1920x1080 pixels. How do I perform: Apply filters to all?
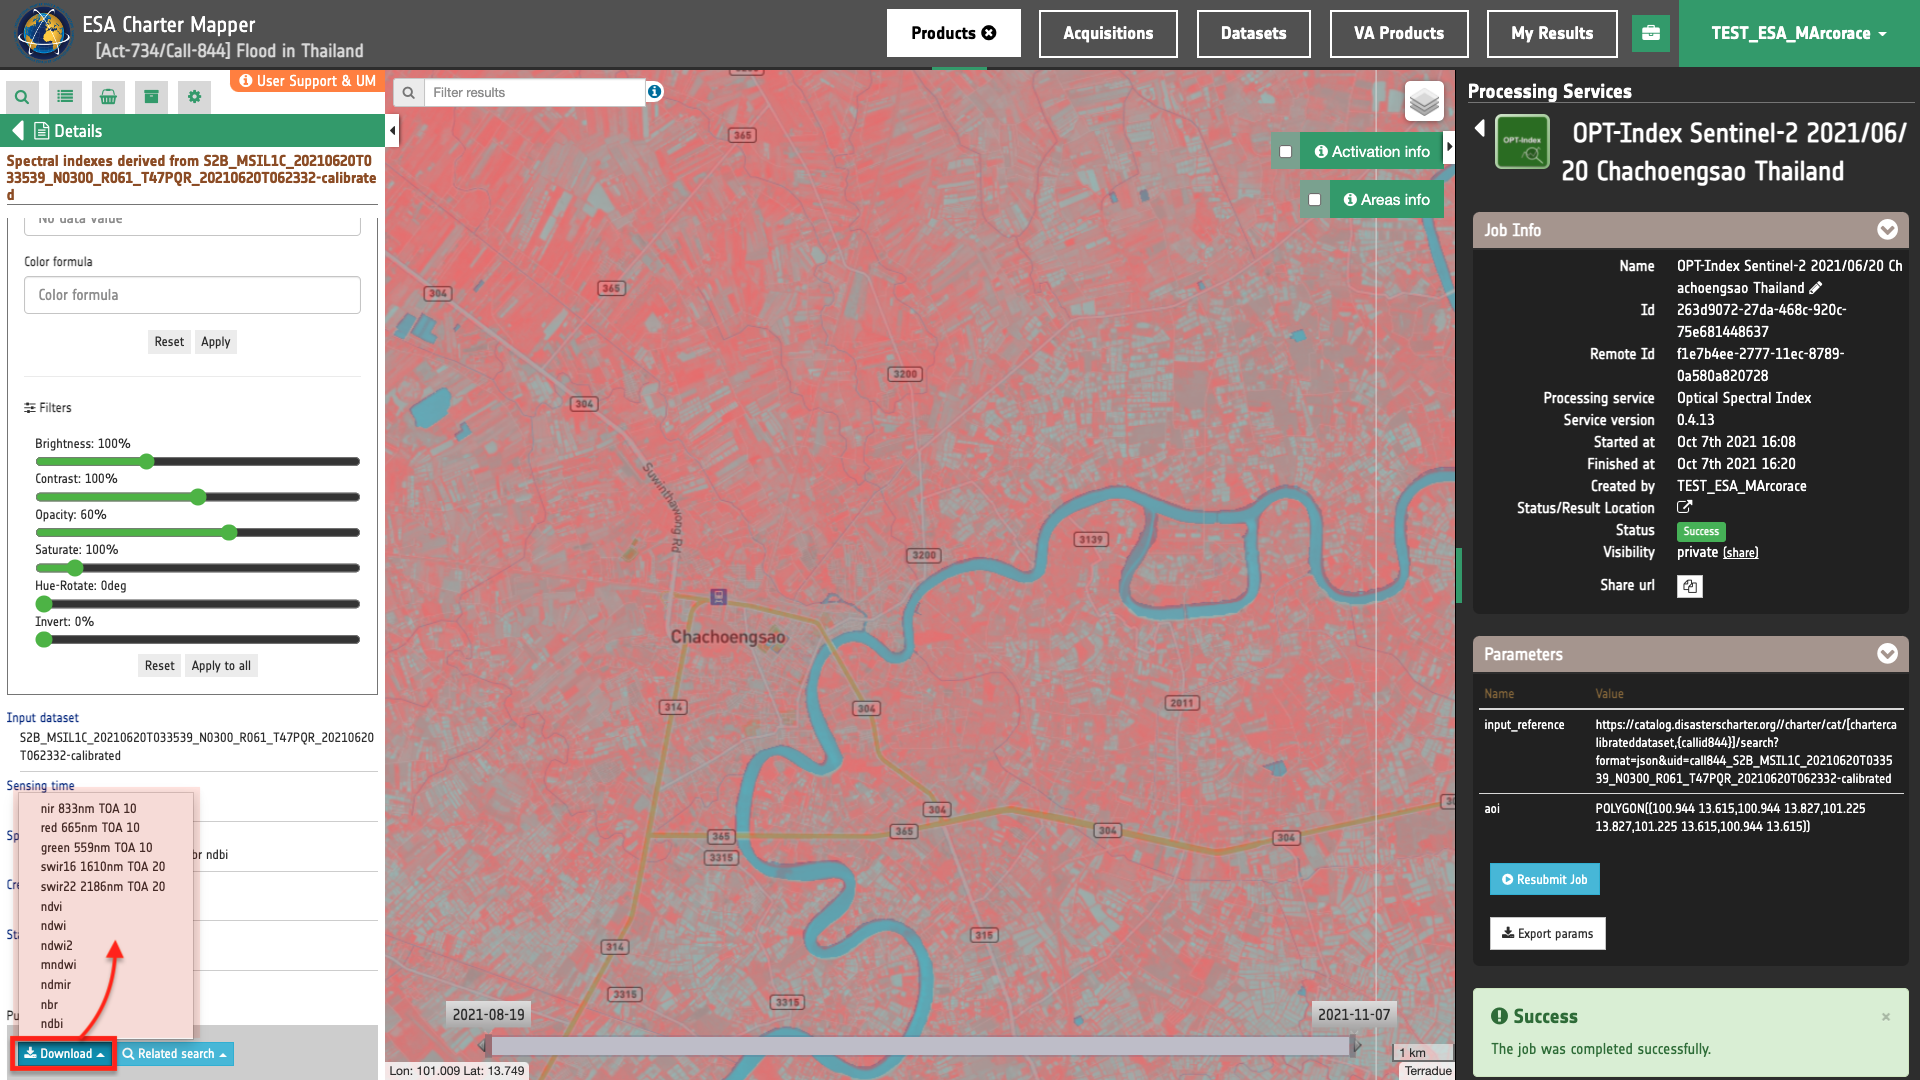[x=221, y=666]
